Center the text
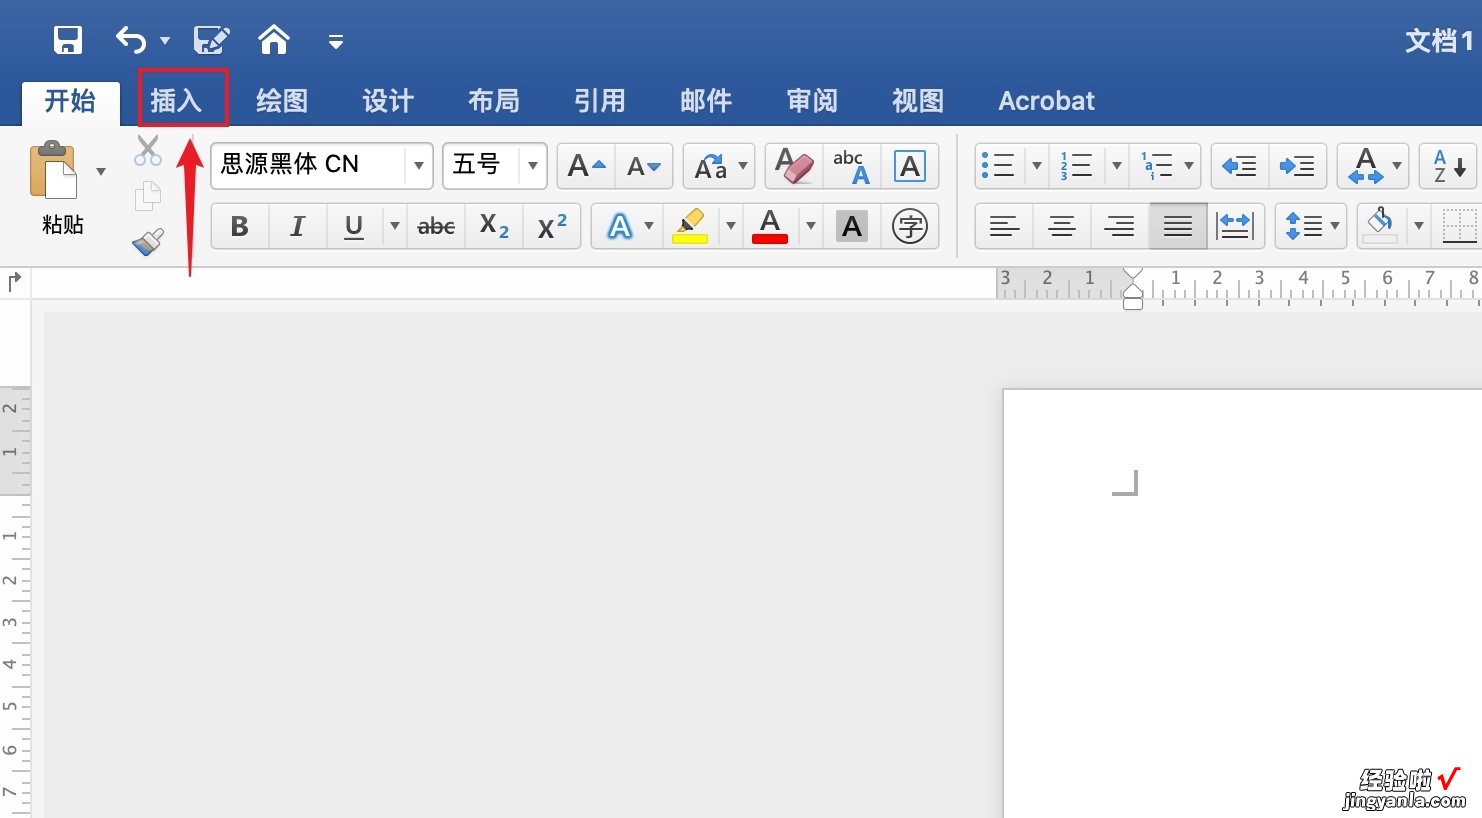Viewport: 1482px width, 818px height. pos(1062,227)
